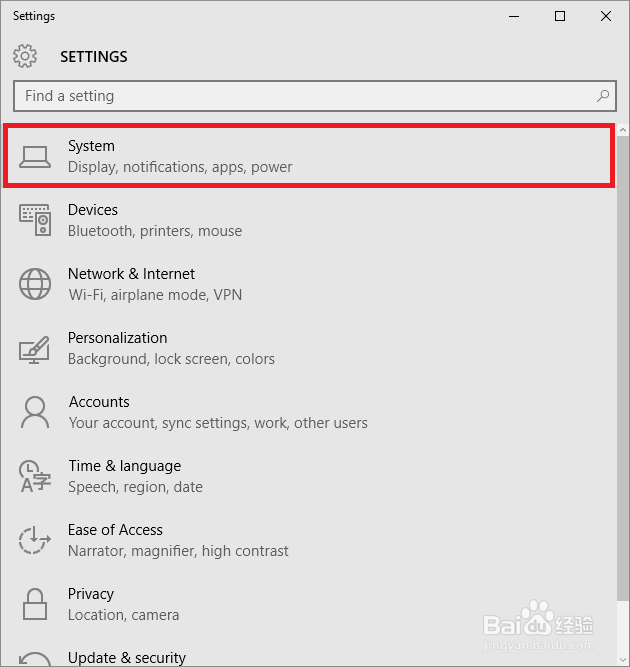This screenshot has width=630, height=667.
Task: Click the Settings gear icon
Action: point(26,56)
